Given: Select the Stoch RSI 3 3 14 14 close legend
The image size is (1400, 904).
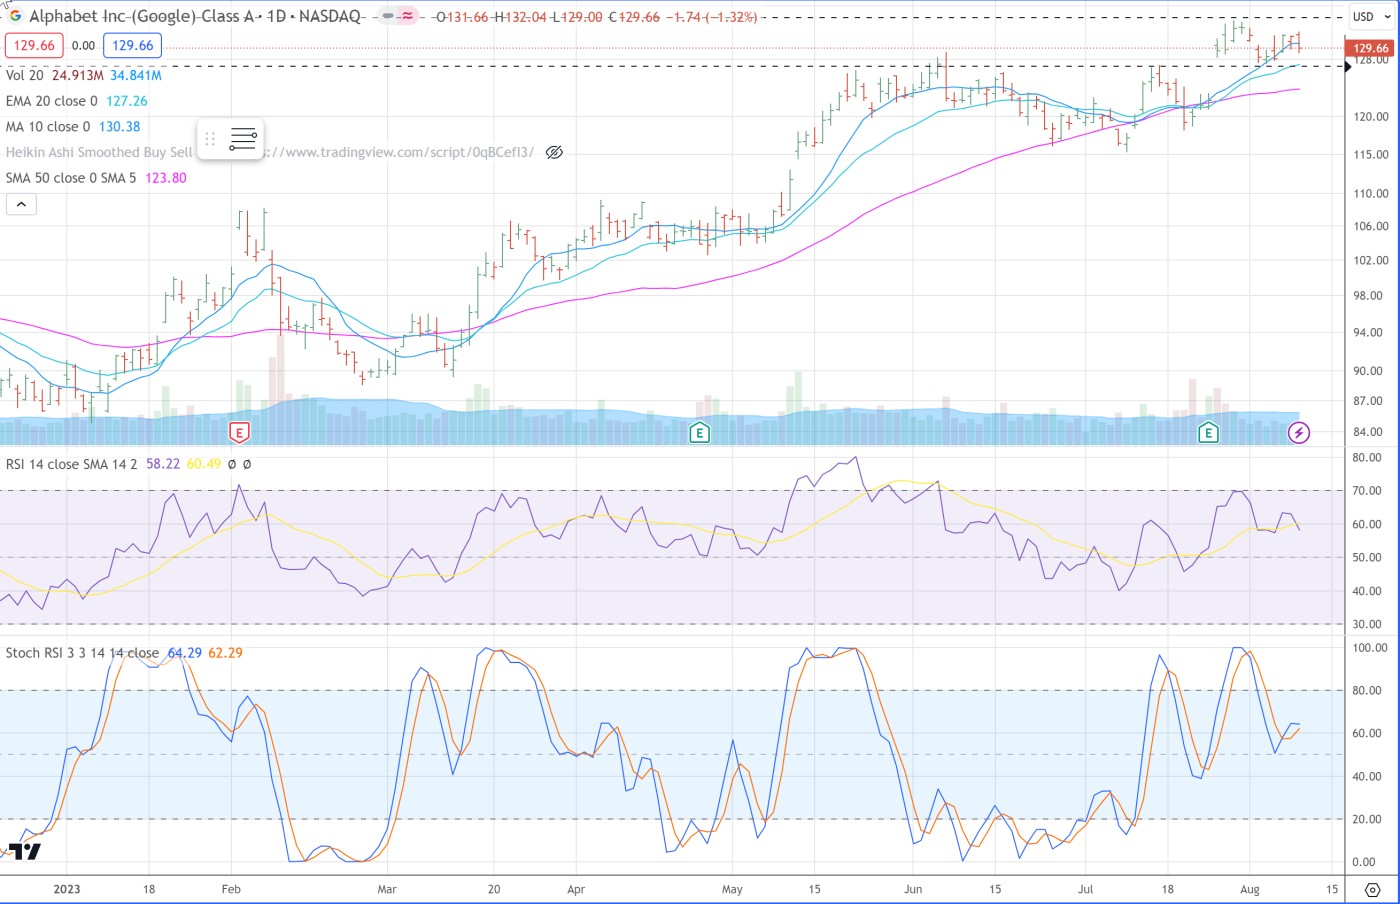Looking at the screenshot, I should pyautogui.click(x=82, y=653).
